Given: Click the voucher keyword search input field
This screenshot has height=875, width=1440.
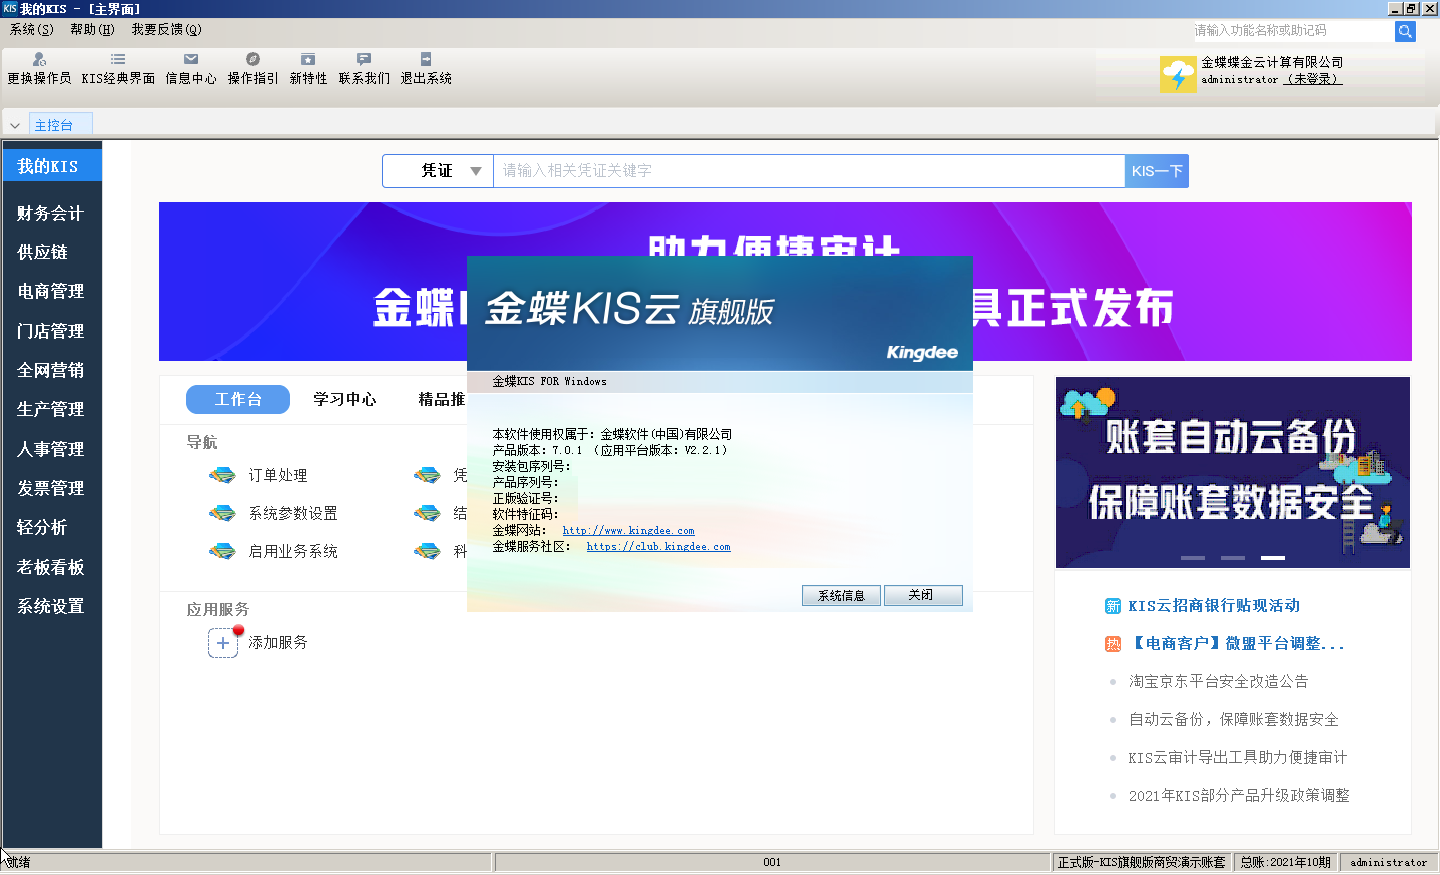Looking at the screenshot, I should (x=808, y=171).
